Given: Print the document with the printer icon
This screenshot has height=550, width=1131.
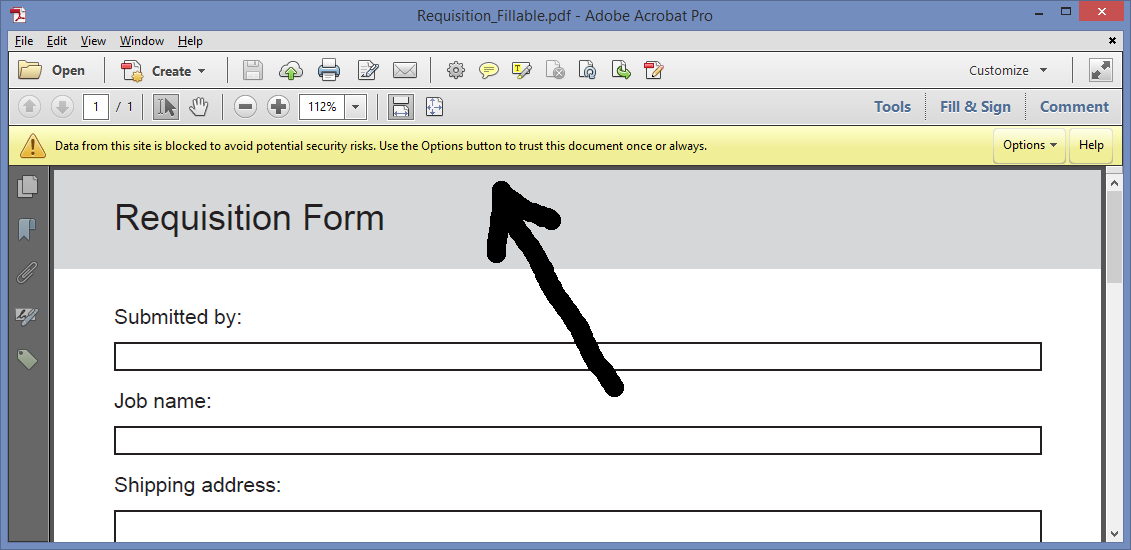Looking at the screenshot, I should 329,71.
